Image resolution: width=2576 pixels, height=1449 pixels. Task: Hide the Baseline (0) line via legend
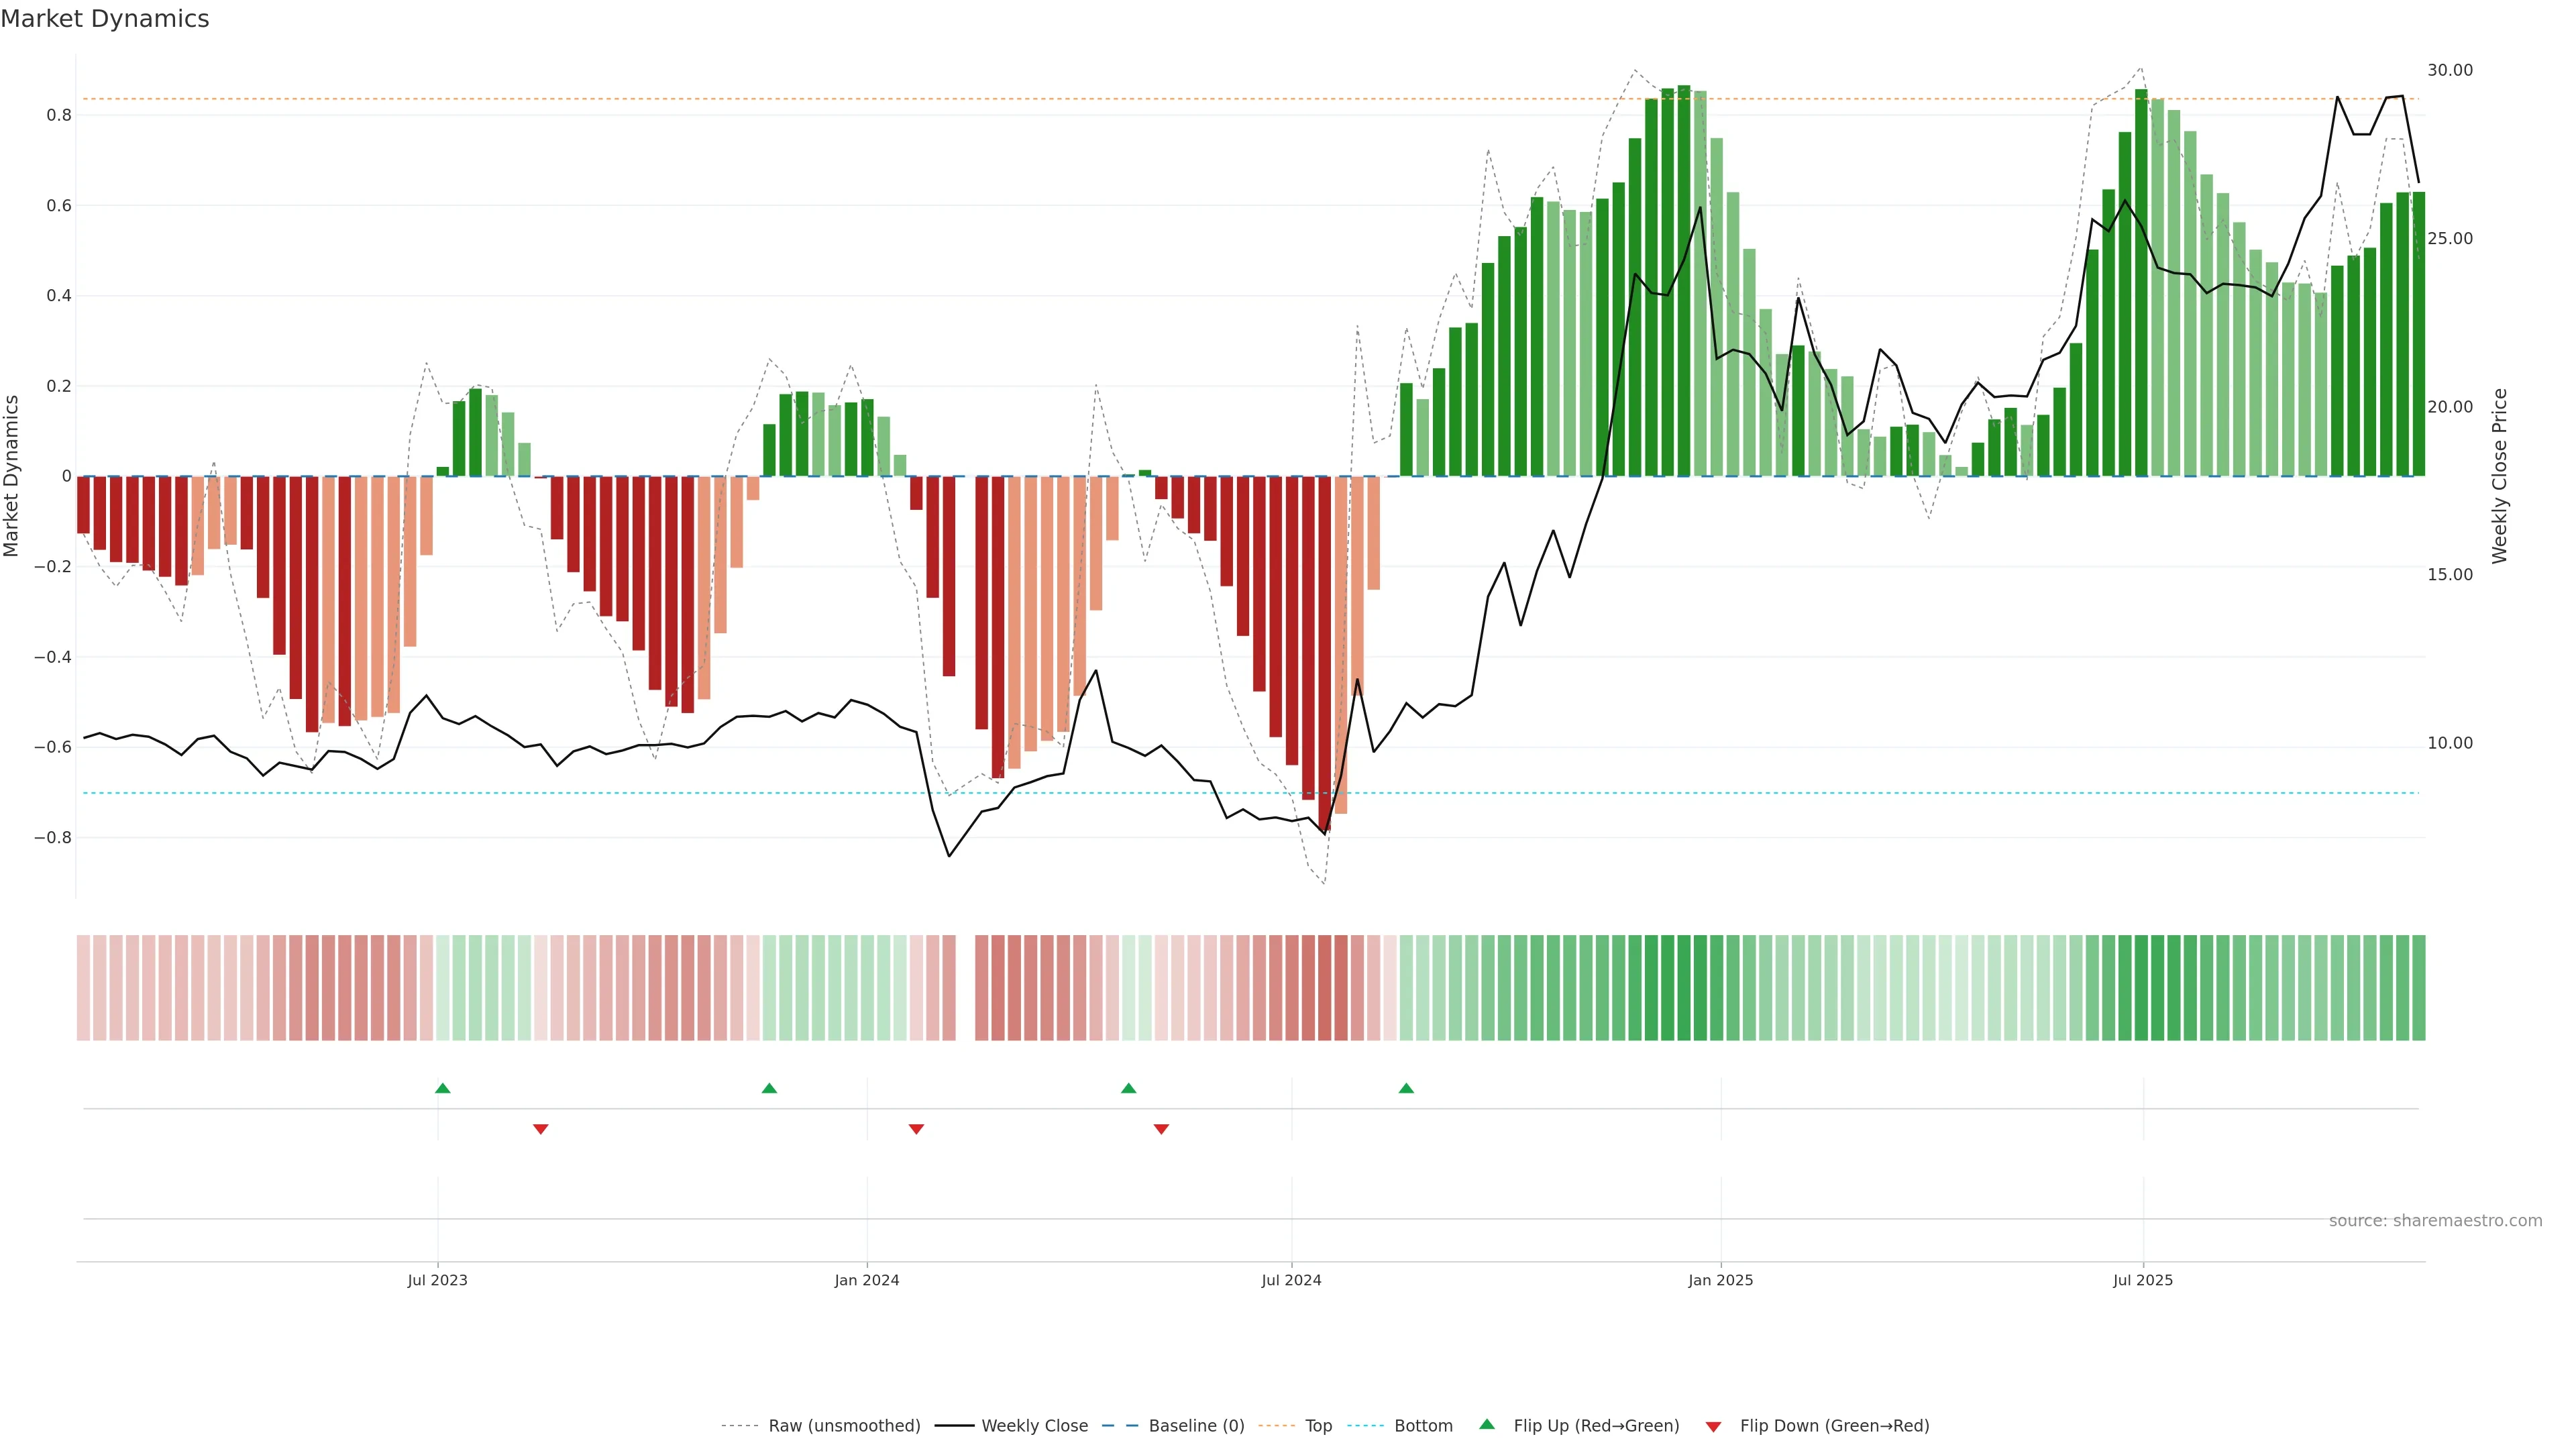tap(1196, 1426)
